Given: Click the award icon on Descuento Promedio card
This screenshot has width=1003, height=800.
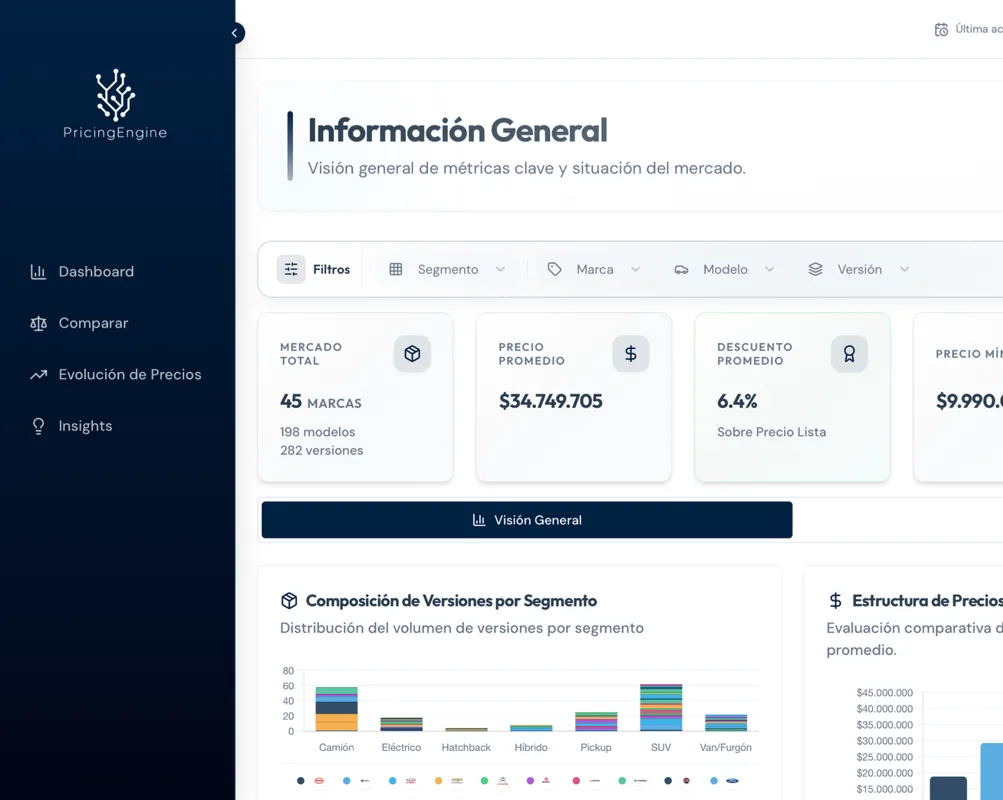Looking at the screenshot, I should click(849, 354).
